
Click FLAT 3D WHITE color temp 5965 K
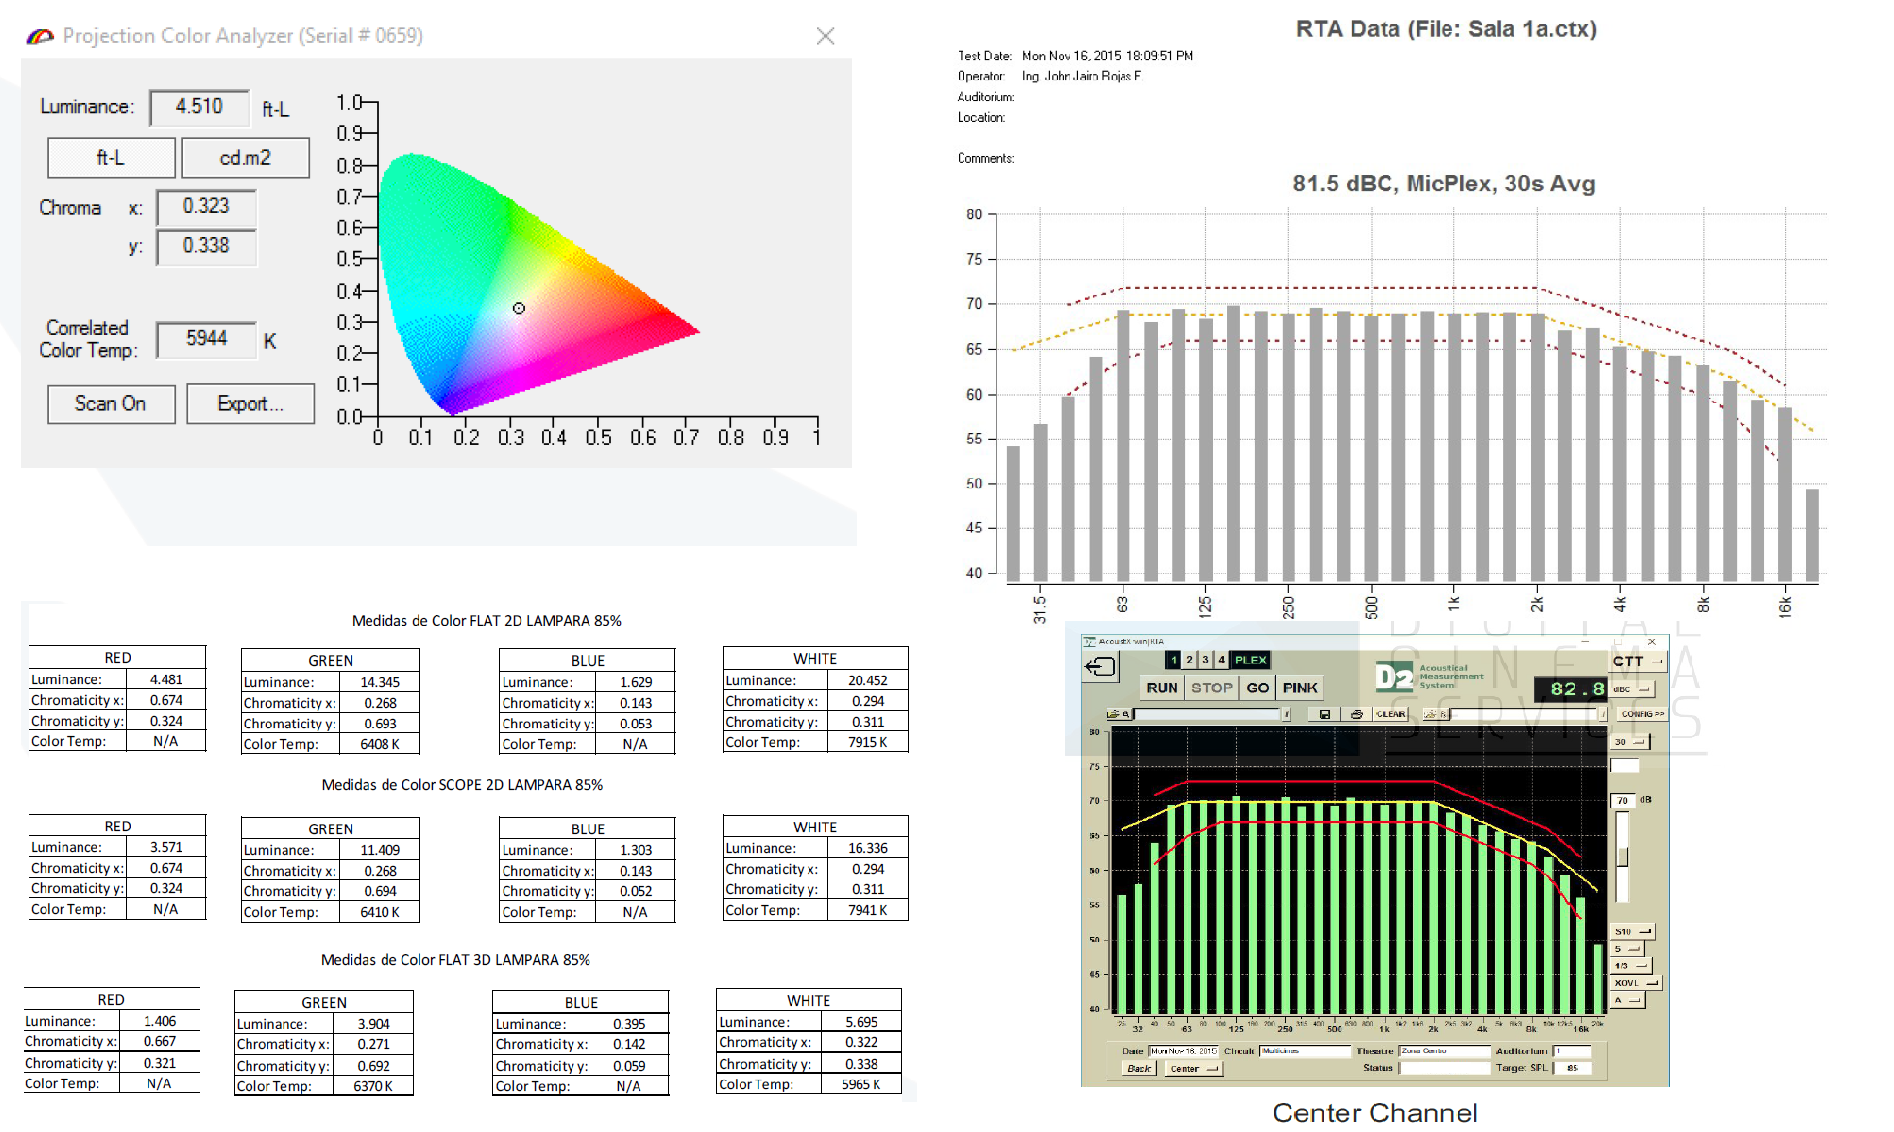[x=861, y=1084]
